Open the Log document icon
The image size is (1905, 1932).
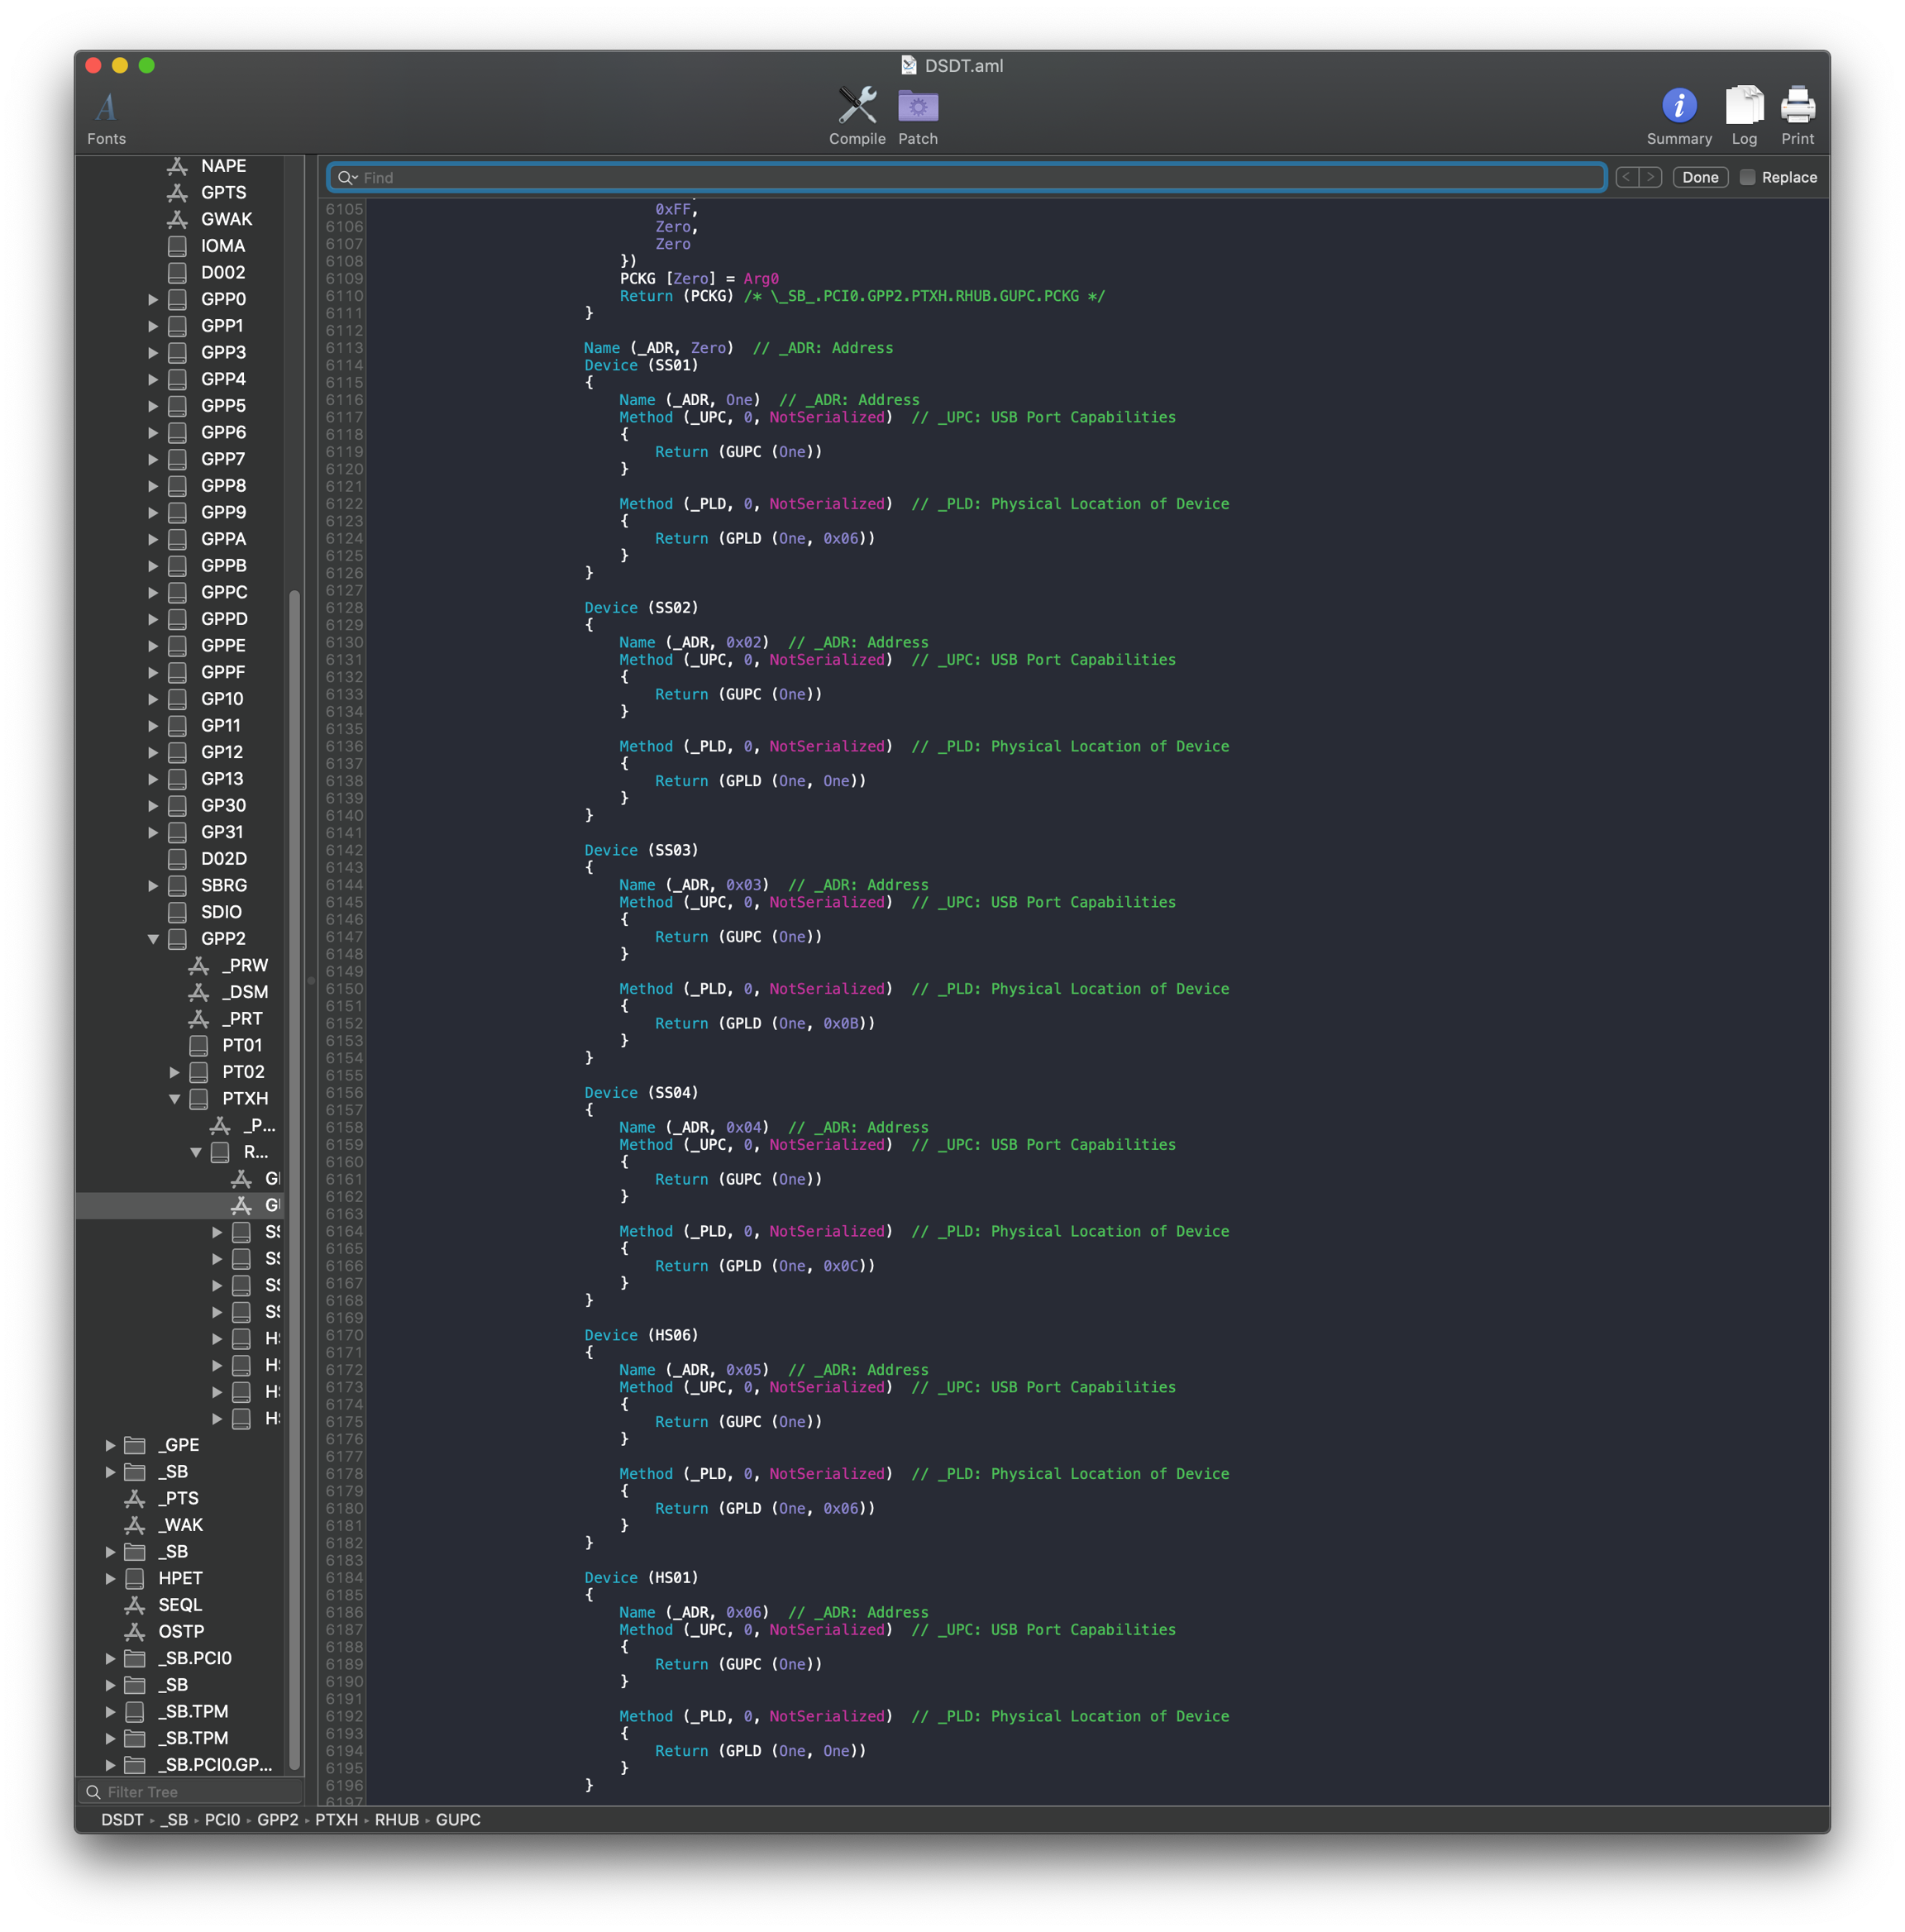tap(1744, 106)
